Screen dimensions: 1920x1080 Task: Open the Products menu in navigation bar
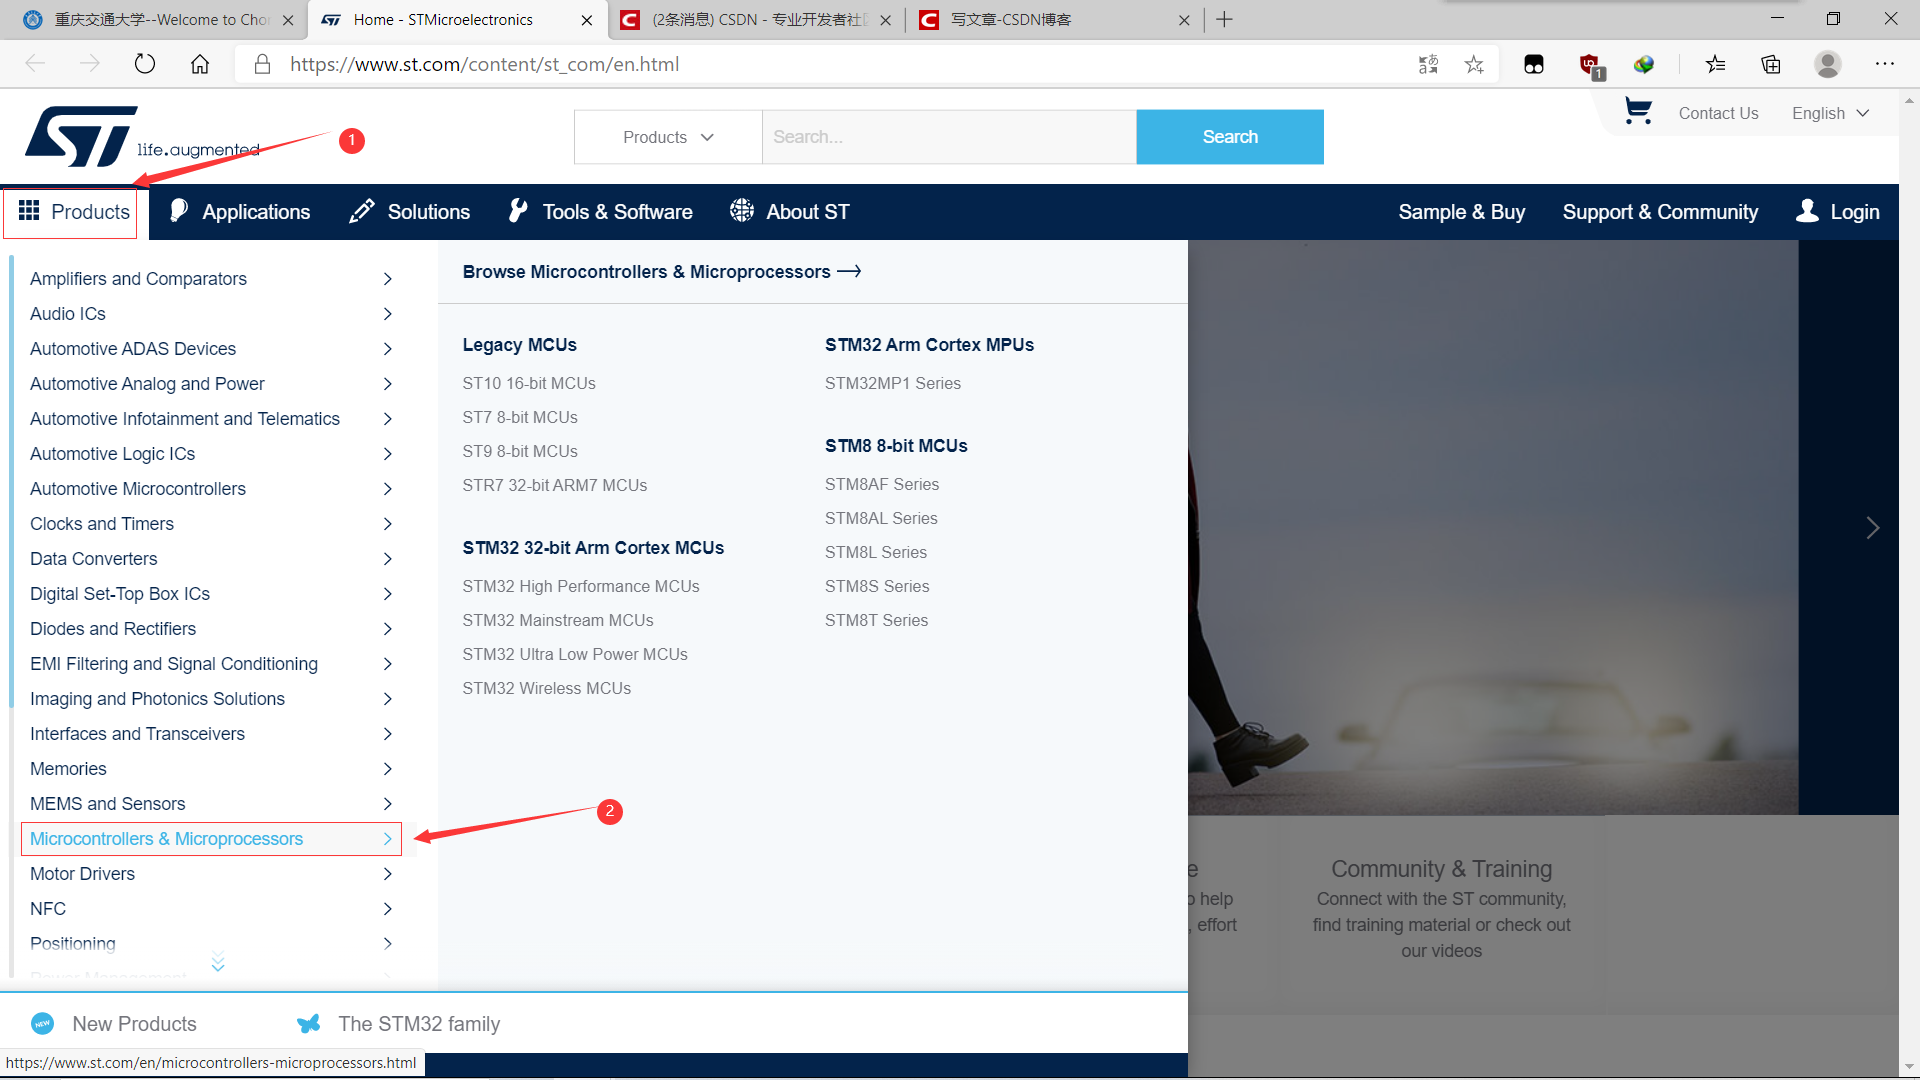(74, 212)
